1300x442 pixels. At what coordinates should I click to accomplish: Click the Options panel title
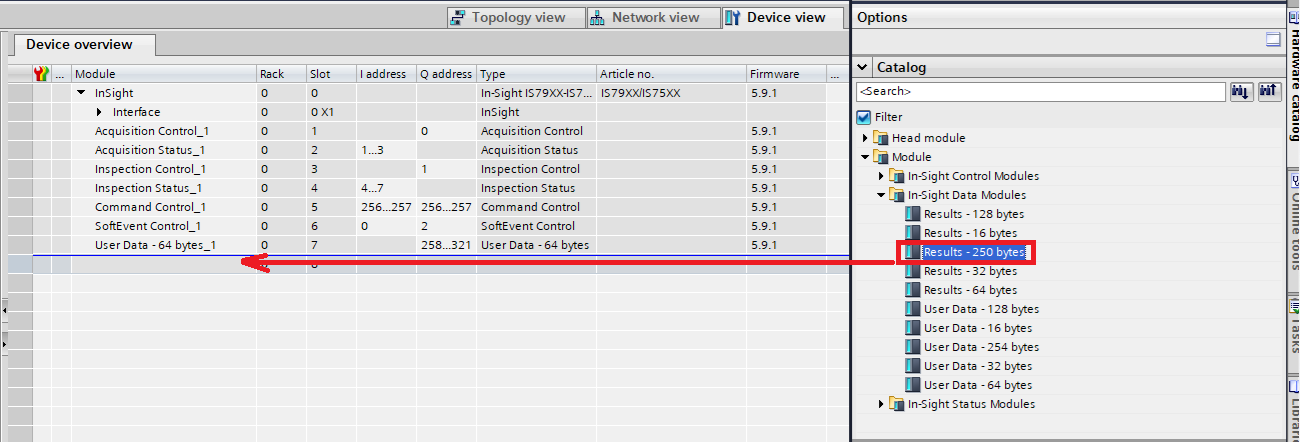click(883, 17)
